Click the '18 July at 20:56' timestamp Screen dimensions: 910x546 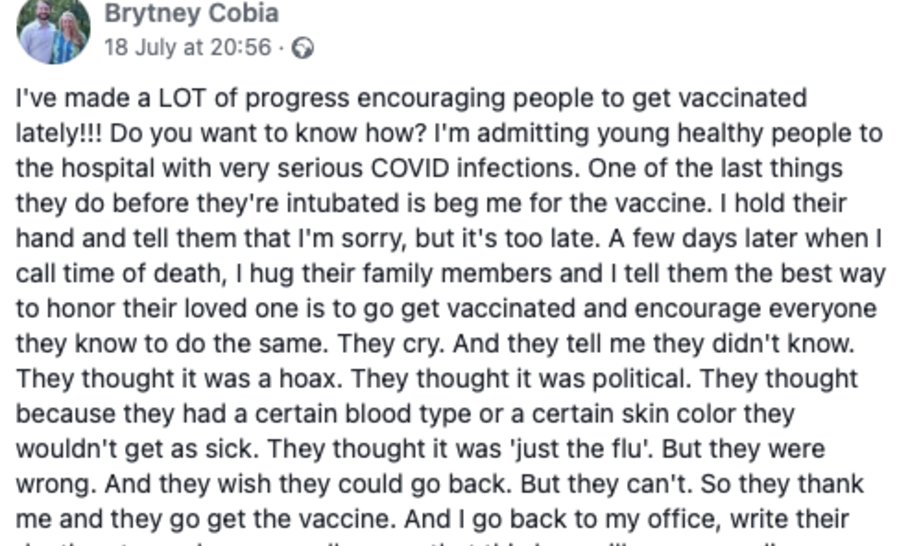click(187, 47)
